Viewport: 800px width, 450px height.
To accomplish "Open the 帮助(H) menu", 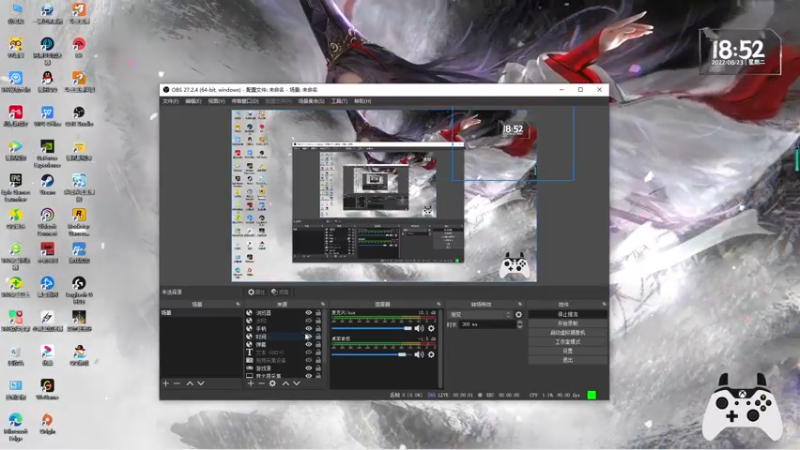I will 362,101.
